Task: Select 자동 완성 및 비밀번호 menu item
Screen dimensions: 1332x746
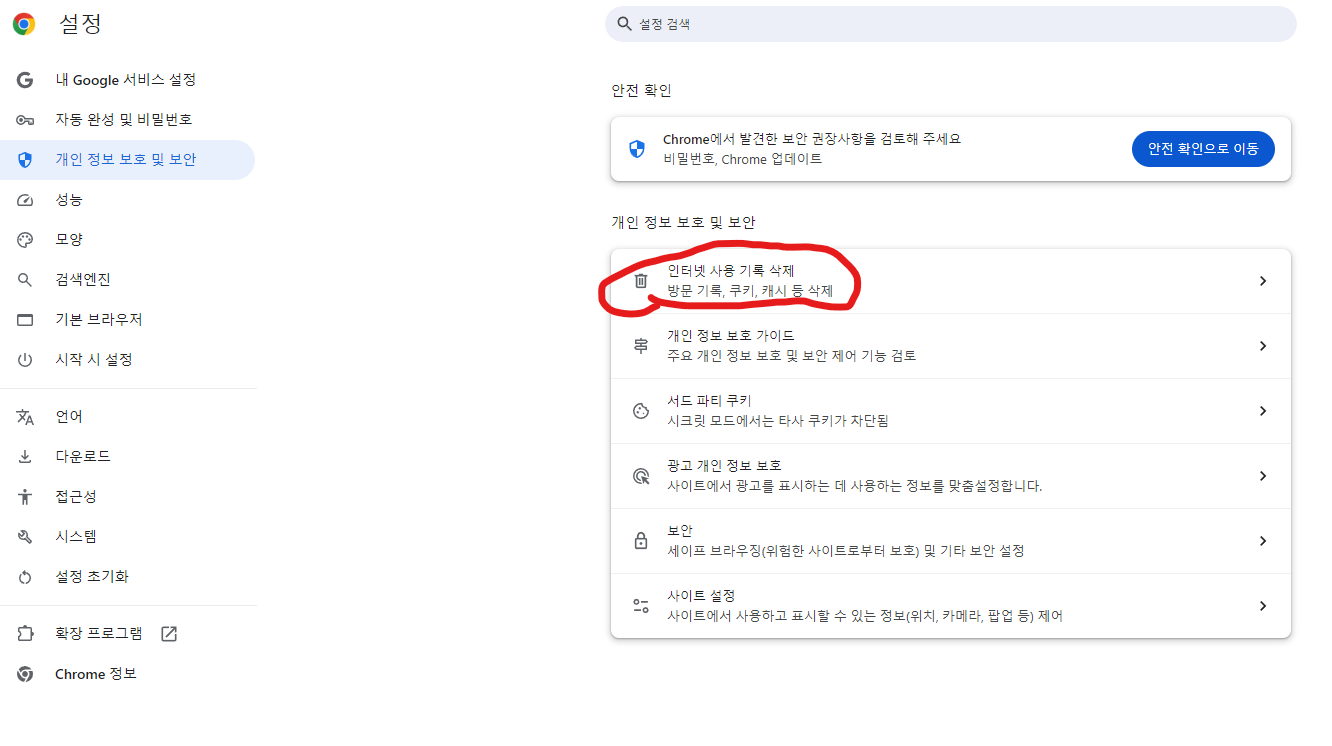Action: [127, 120]
